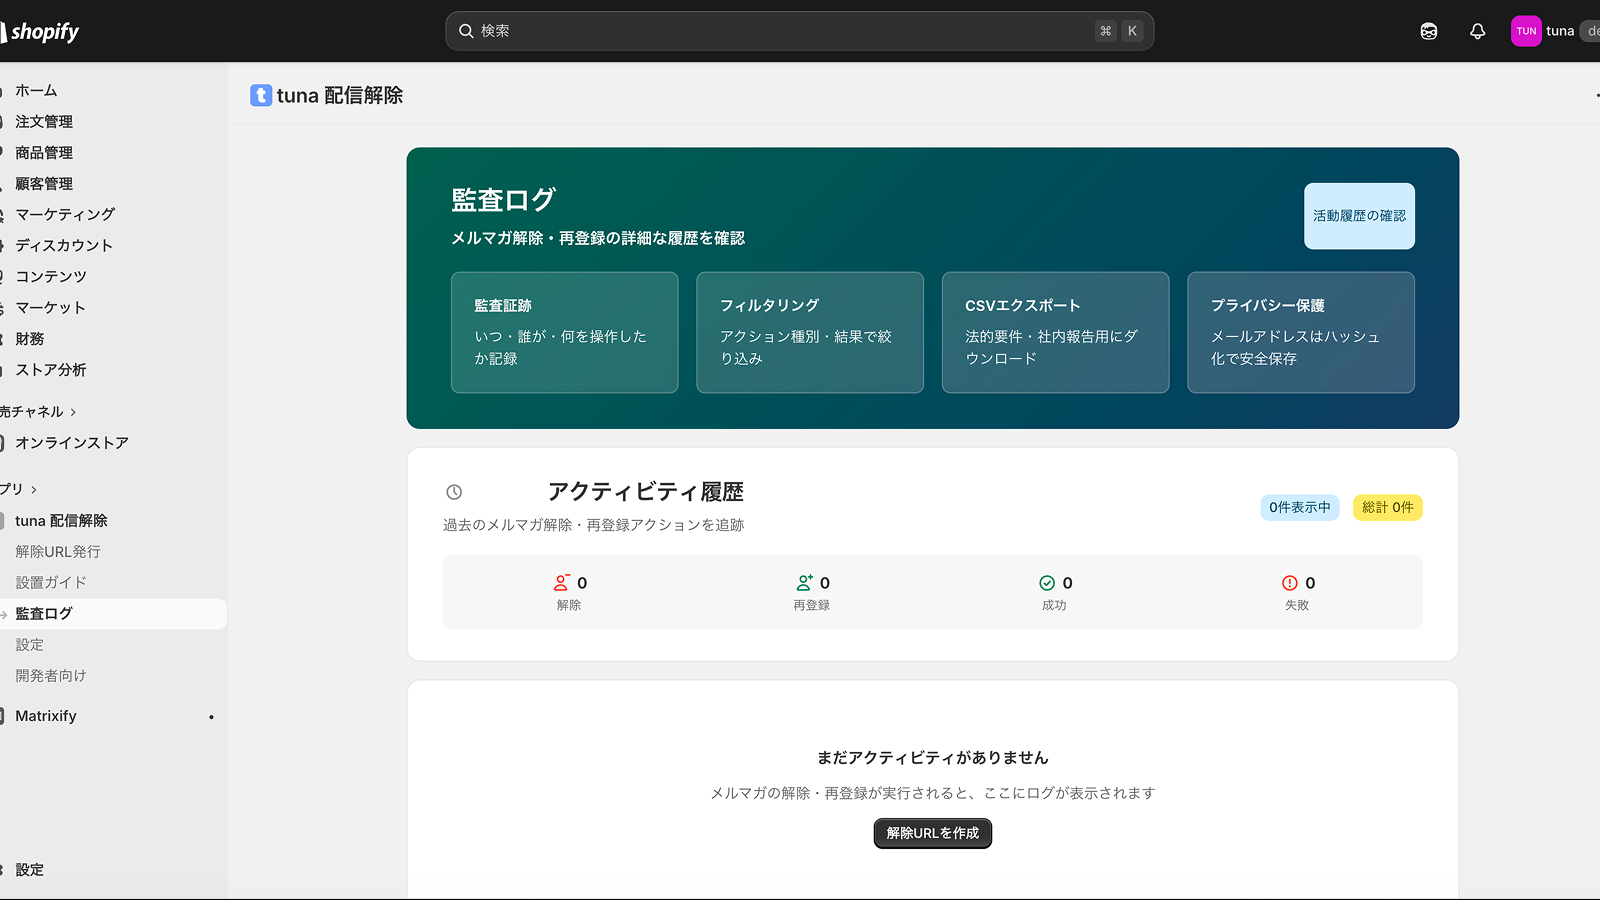Expand the 販売チャネル section chevron
The image size is (1600, 900).
[x=73, y=412]
